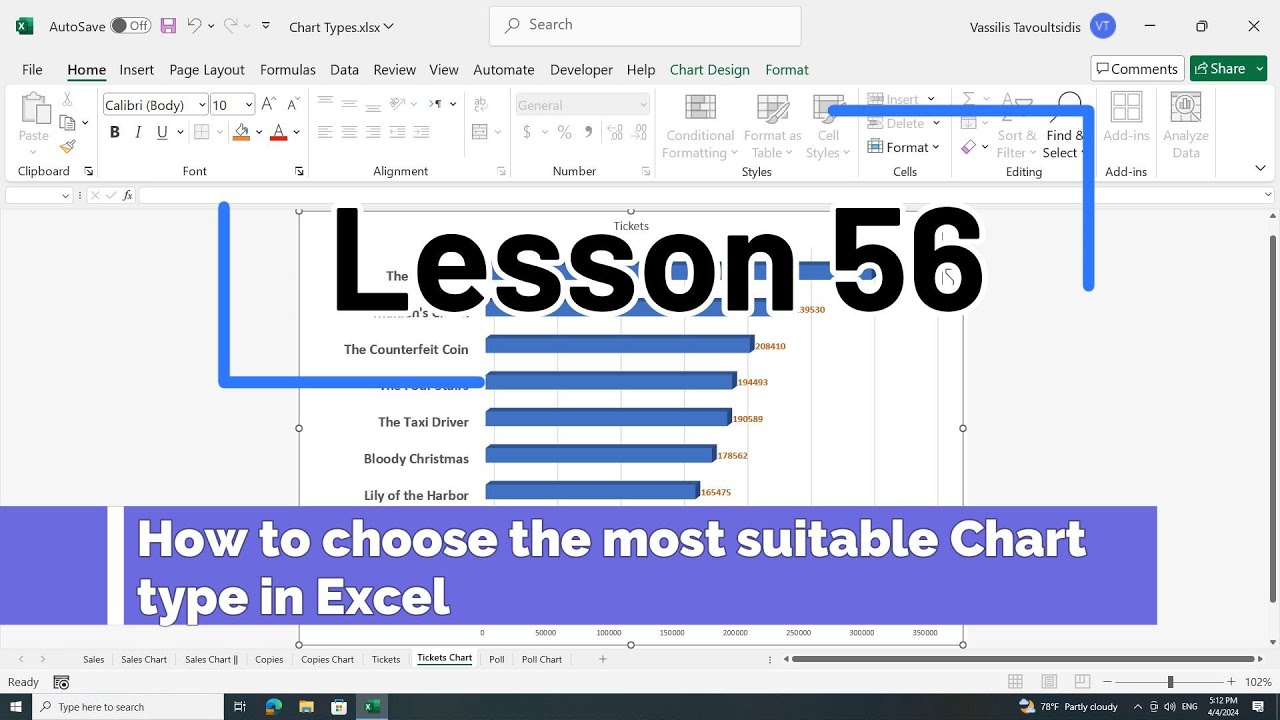Click the Center align icon

[349, 132]
